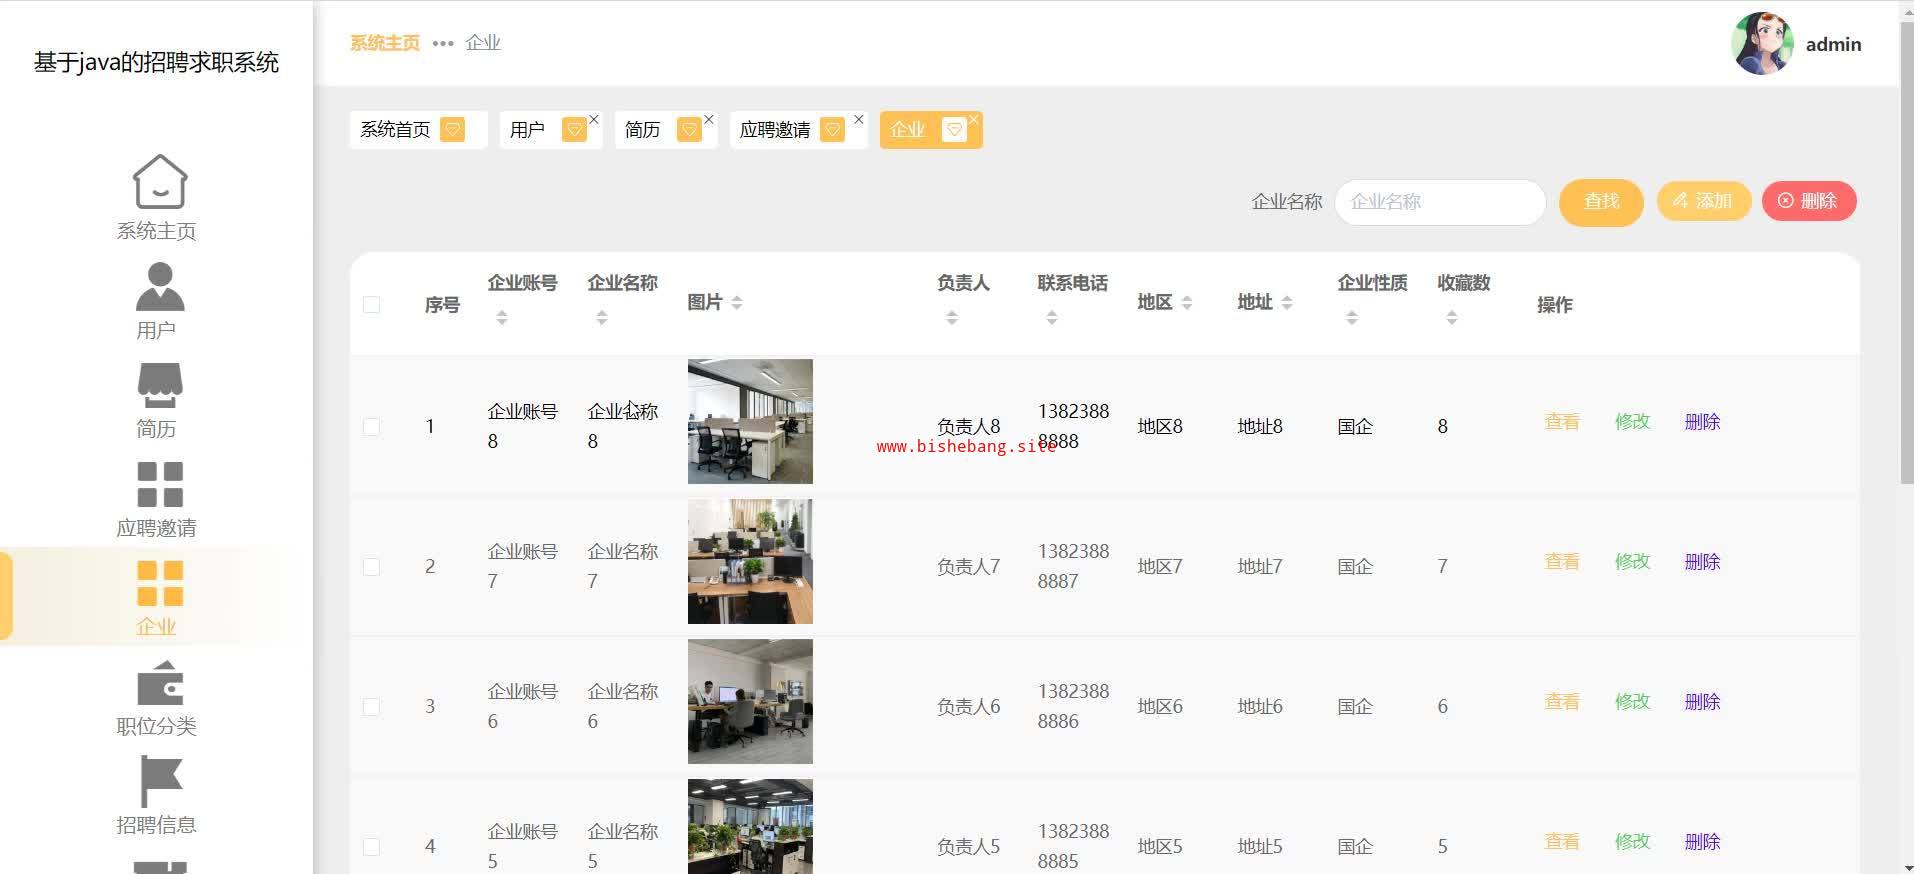
Task: Sort the table by 地区 column arrows
Action: 1187,303
